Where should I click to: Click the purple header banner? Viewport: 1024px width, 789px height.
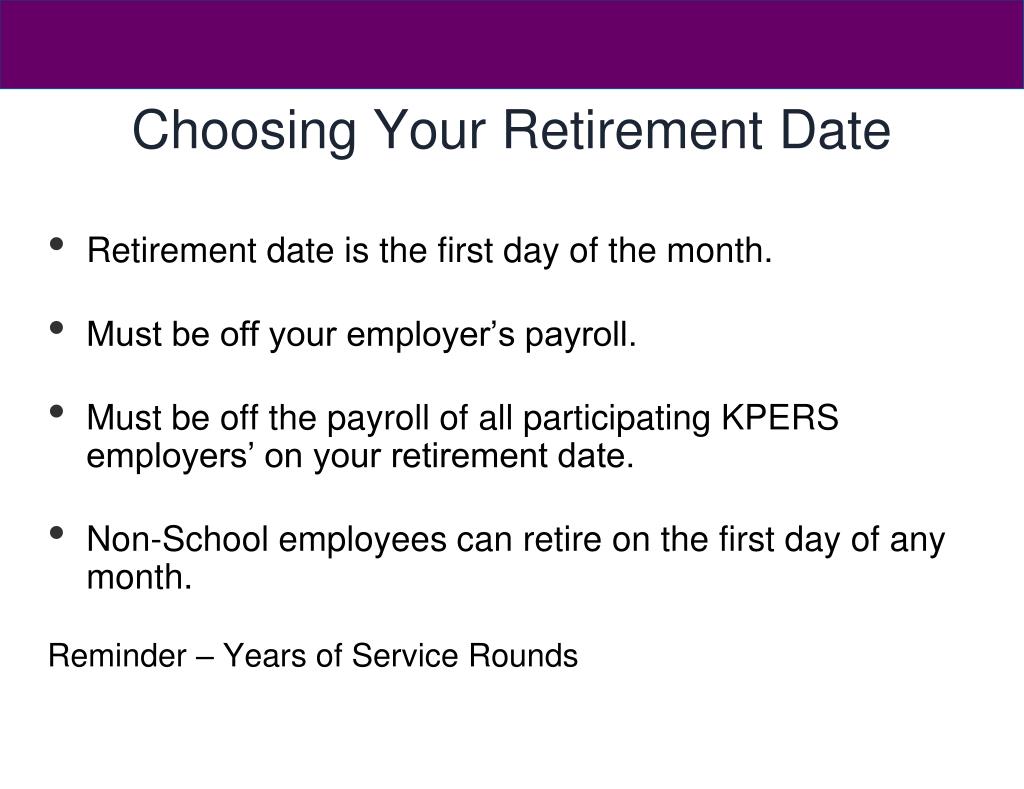512,44
